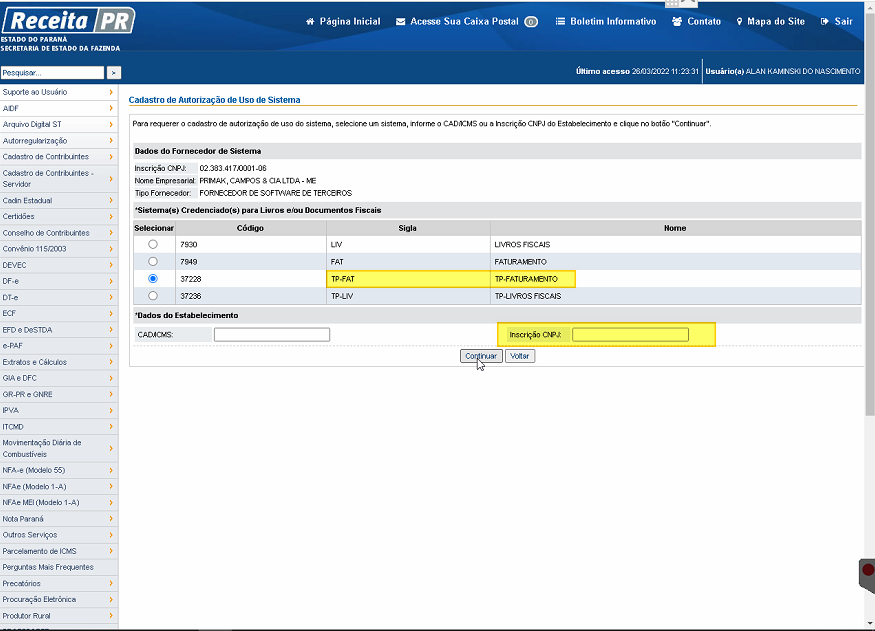
Task: Click the Voltar button
Action: click(520, 356)
